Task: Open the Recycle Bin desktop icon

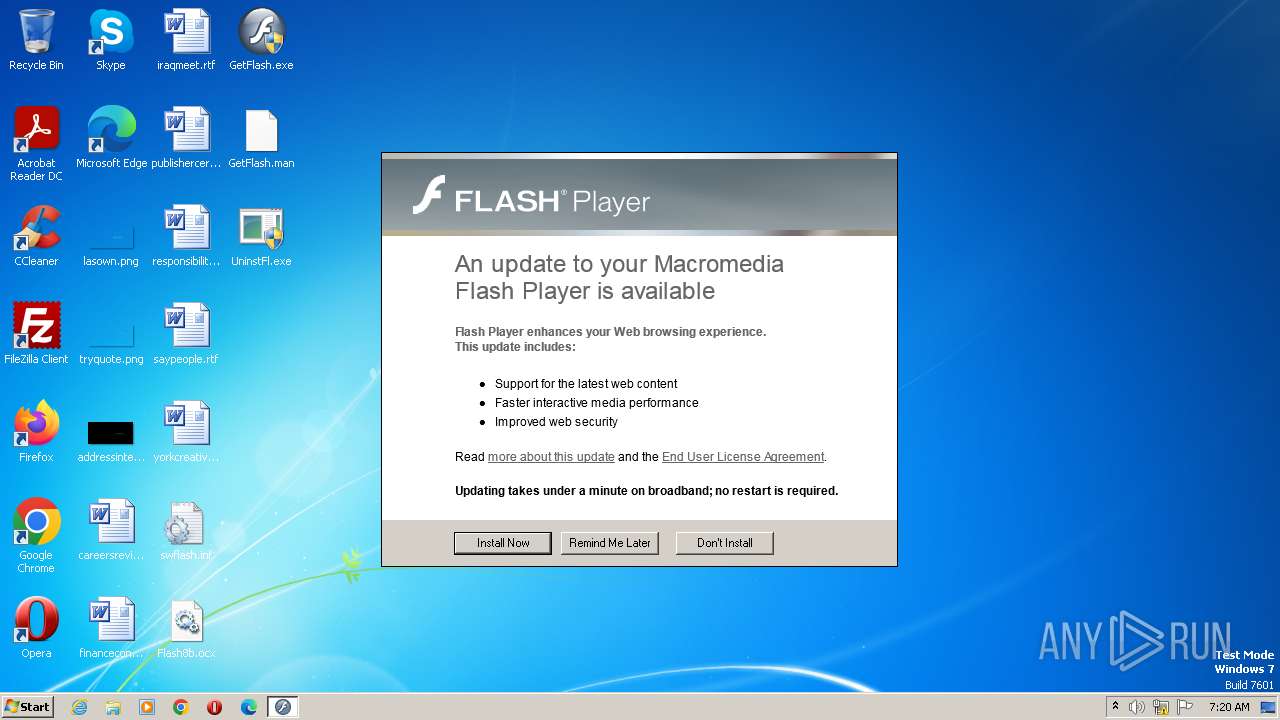Action: pyautogui.click(x=36, y=40)
